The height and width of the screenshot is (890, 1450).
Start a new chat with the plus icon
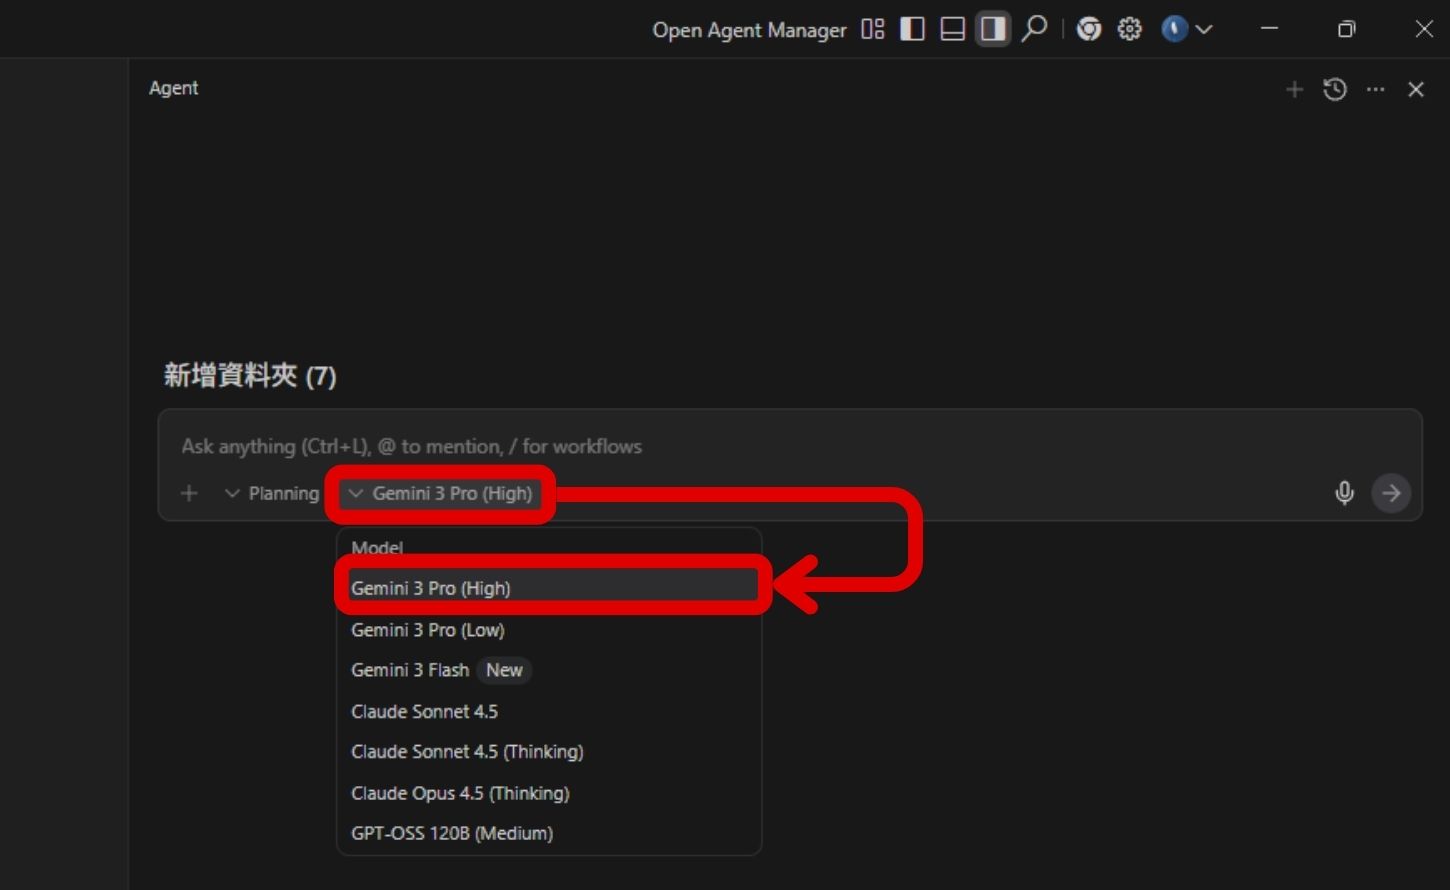(x=1293, y=89)
